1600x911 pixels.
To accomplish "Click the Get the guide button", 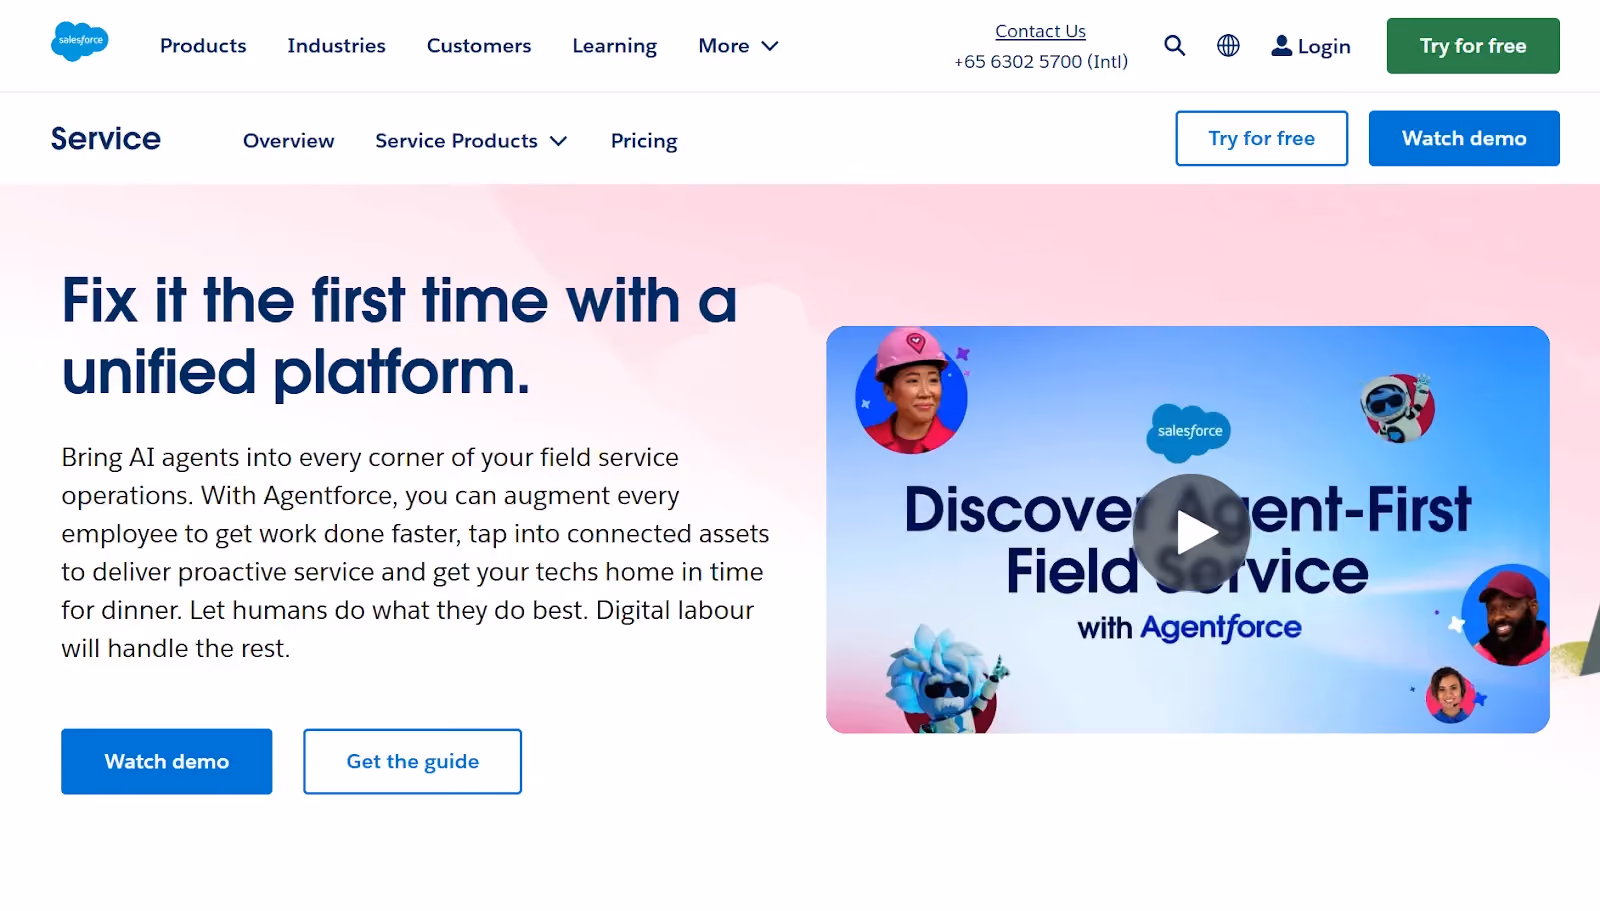I will [412, 762].
